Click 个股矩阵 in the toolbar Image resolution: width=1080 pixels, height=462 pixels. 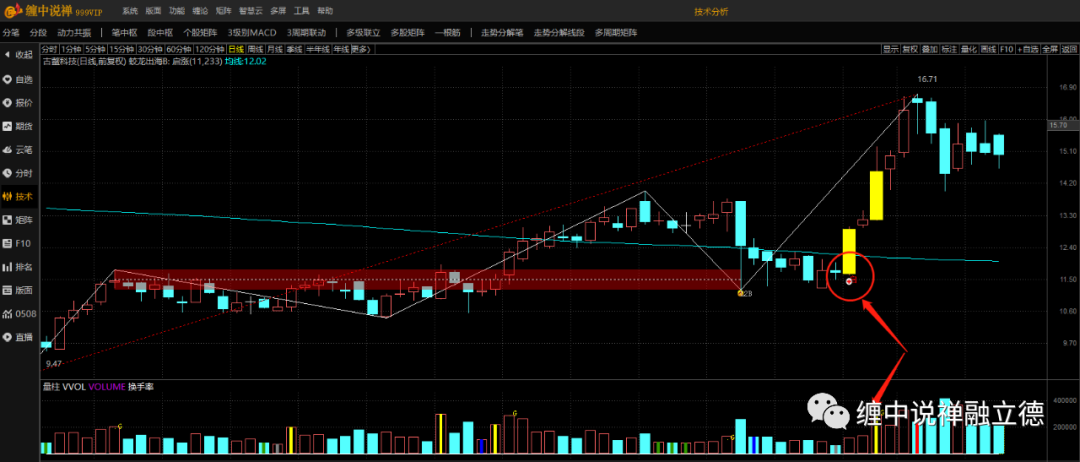tap(200, 32)
